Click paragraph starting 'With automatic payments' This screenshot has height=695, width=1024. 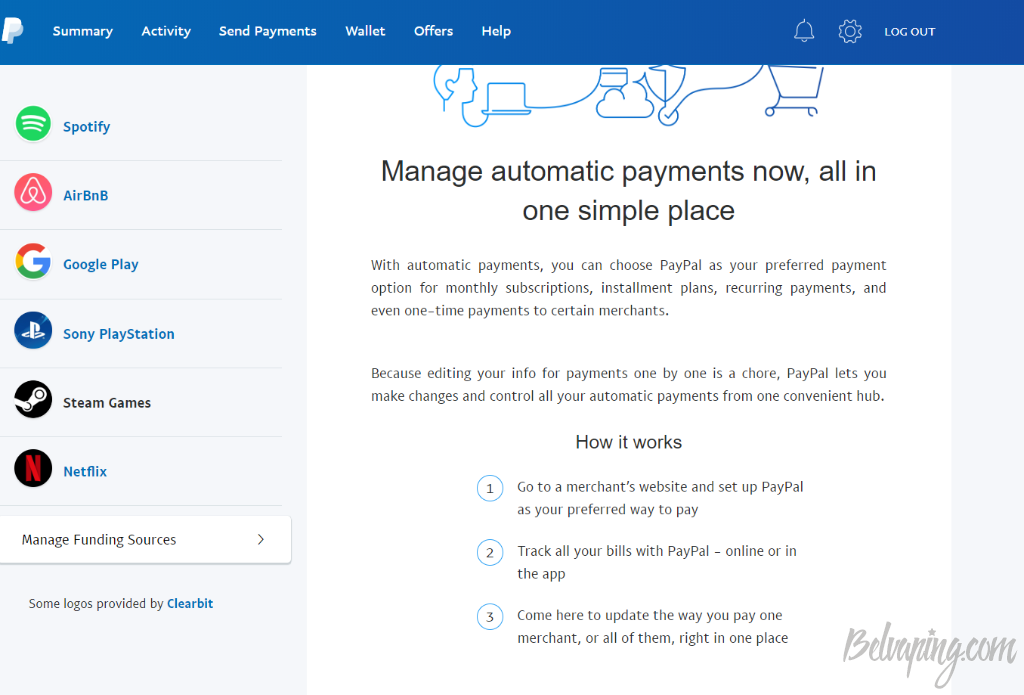point(628,287)
